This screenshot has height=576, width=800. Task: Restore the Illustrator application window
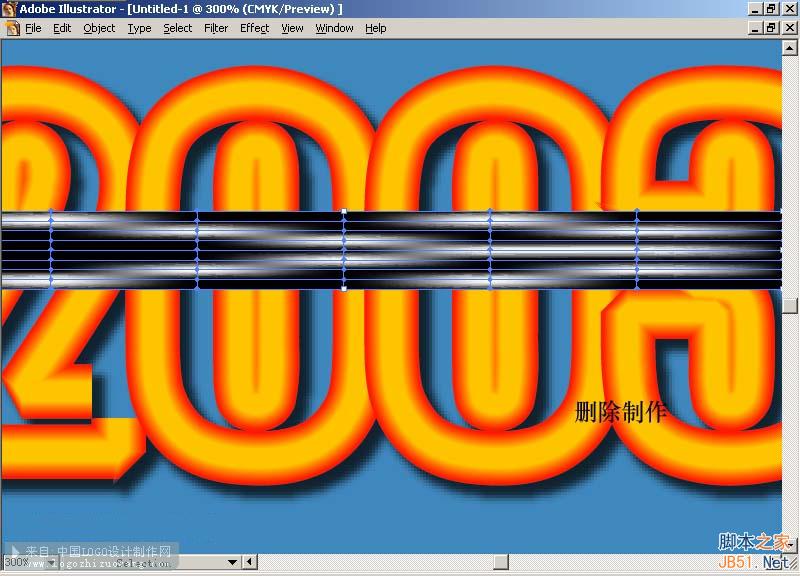[x=771, y=9]
